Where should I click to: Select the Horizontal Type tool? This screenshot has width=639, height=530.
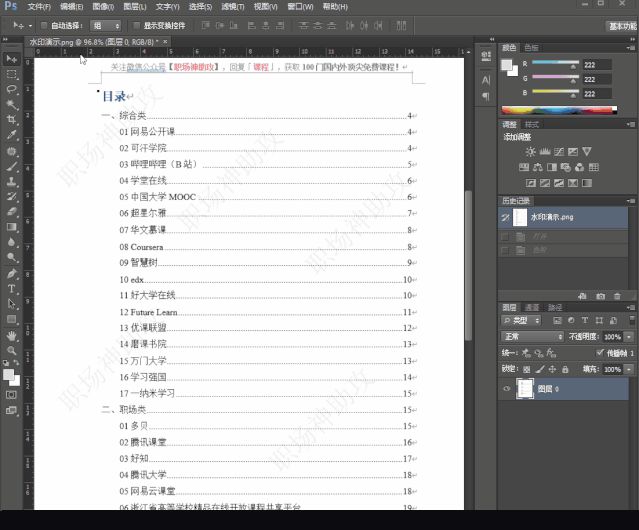[11, 289]
